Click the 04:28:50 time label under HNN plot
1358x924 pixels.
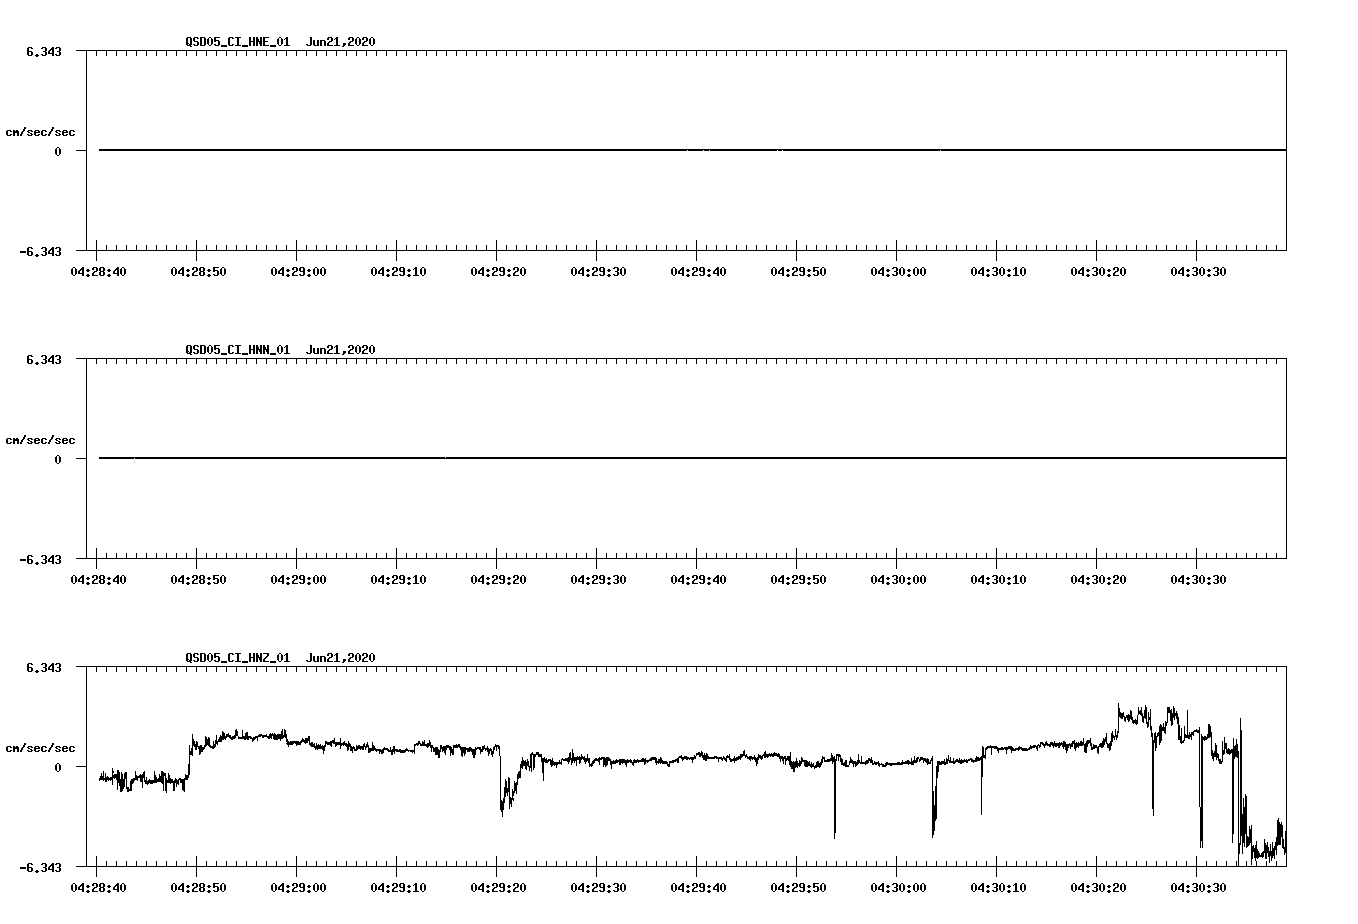(198, 580)
